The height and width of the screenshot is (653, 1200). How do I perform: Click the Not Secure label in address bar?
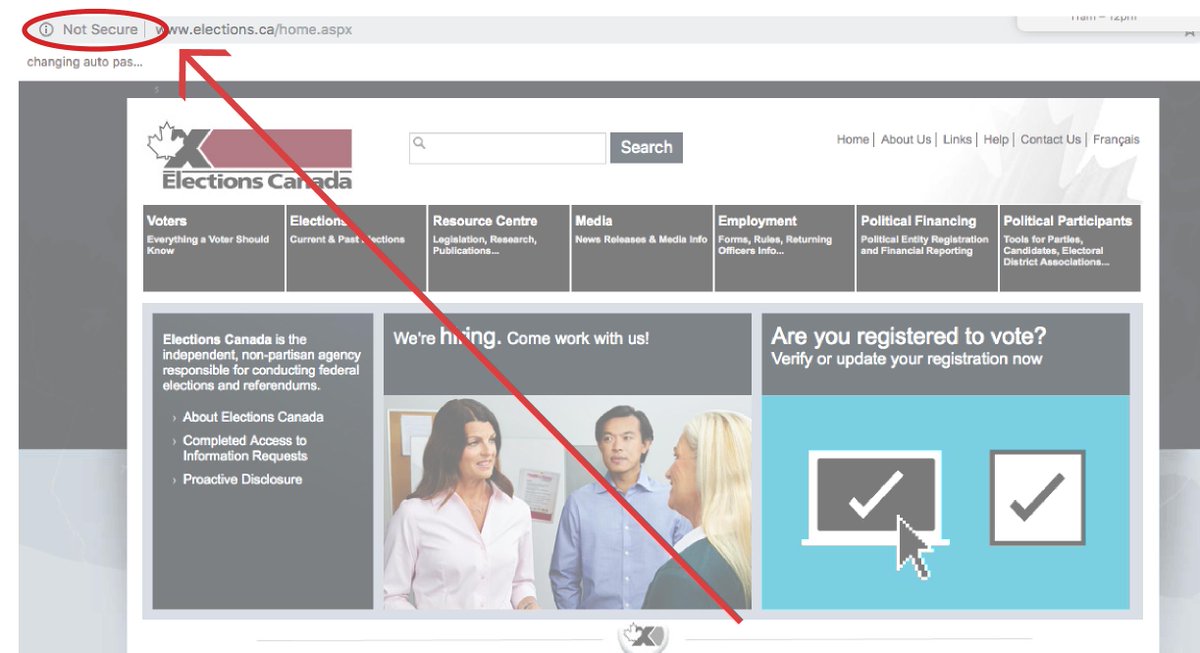click(x=100, y=30)
